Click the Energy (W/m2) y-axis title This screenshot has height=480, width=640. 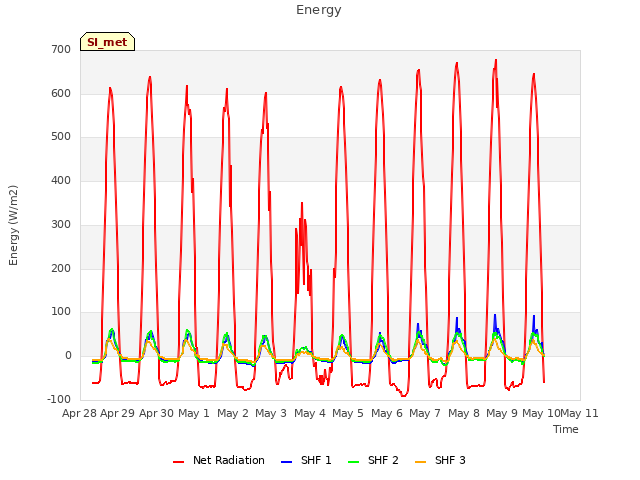13,225
